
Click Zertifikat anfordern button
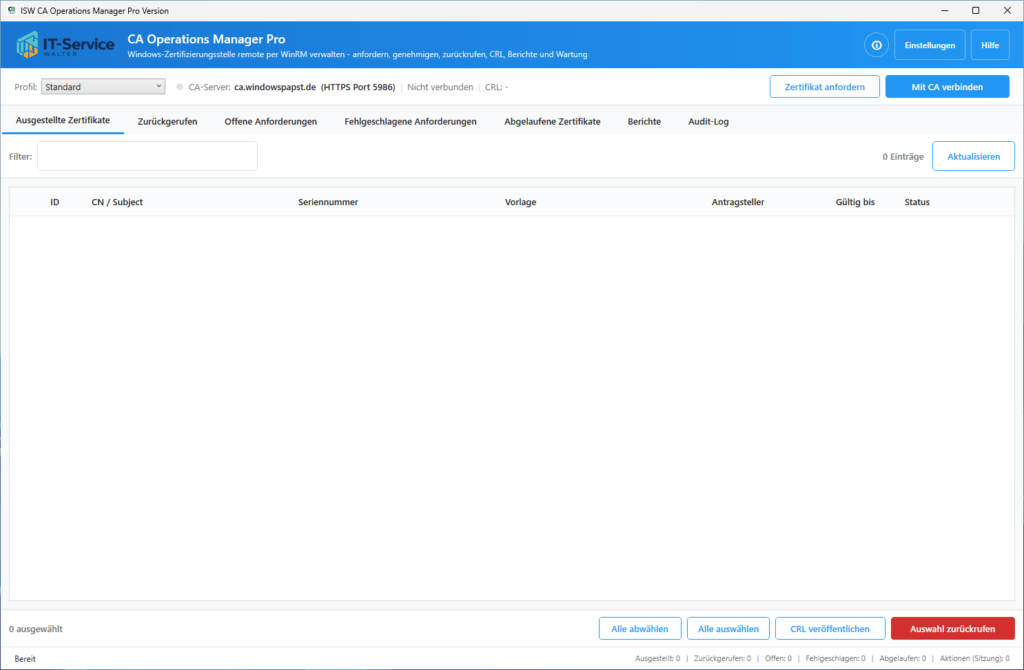(x=824, y=87)
